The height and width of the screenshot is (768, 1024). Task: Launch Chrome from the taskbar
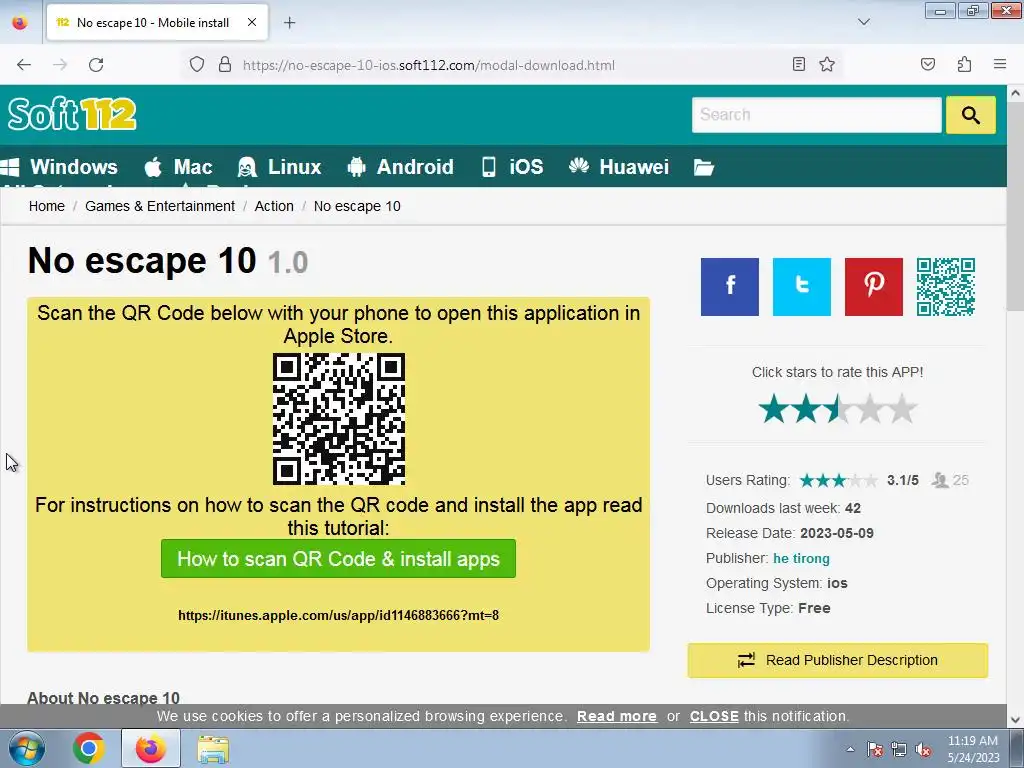pos(89,748)
